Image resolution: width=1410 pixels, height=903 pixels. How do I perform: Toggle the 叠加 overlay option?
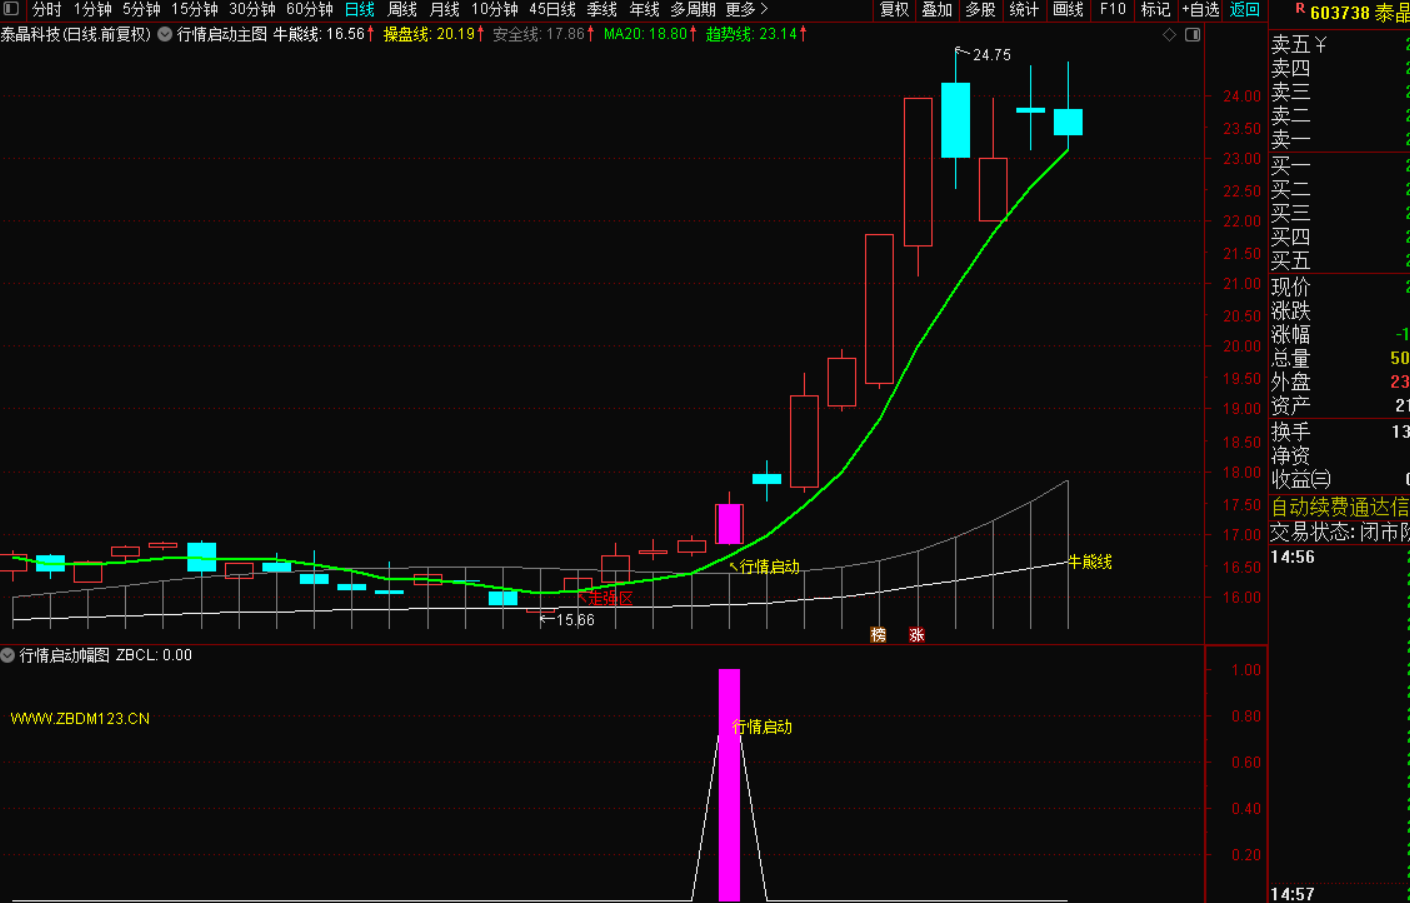click(937, 9)
